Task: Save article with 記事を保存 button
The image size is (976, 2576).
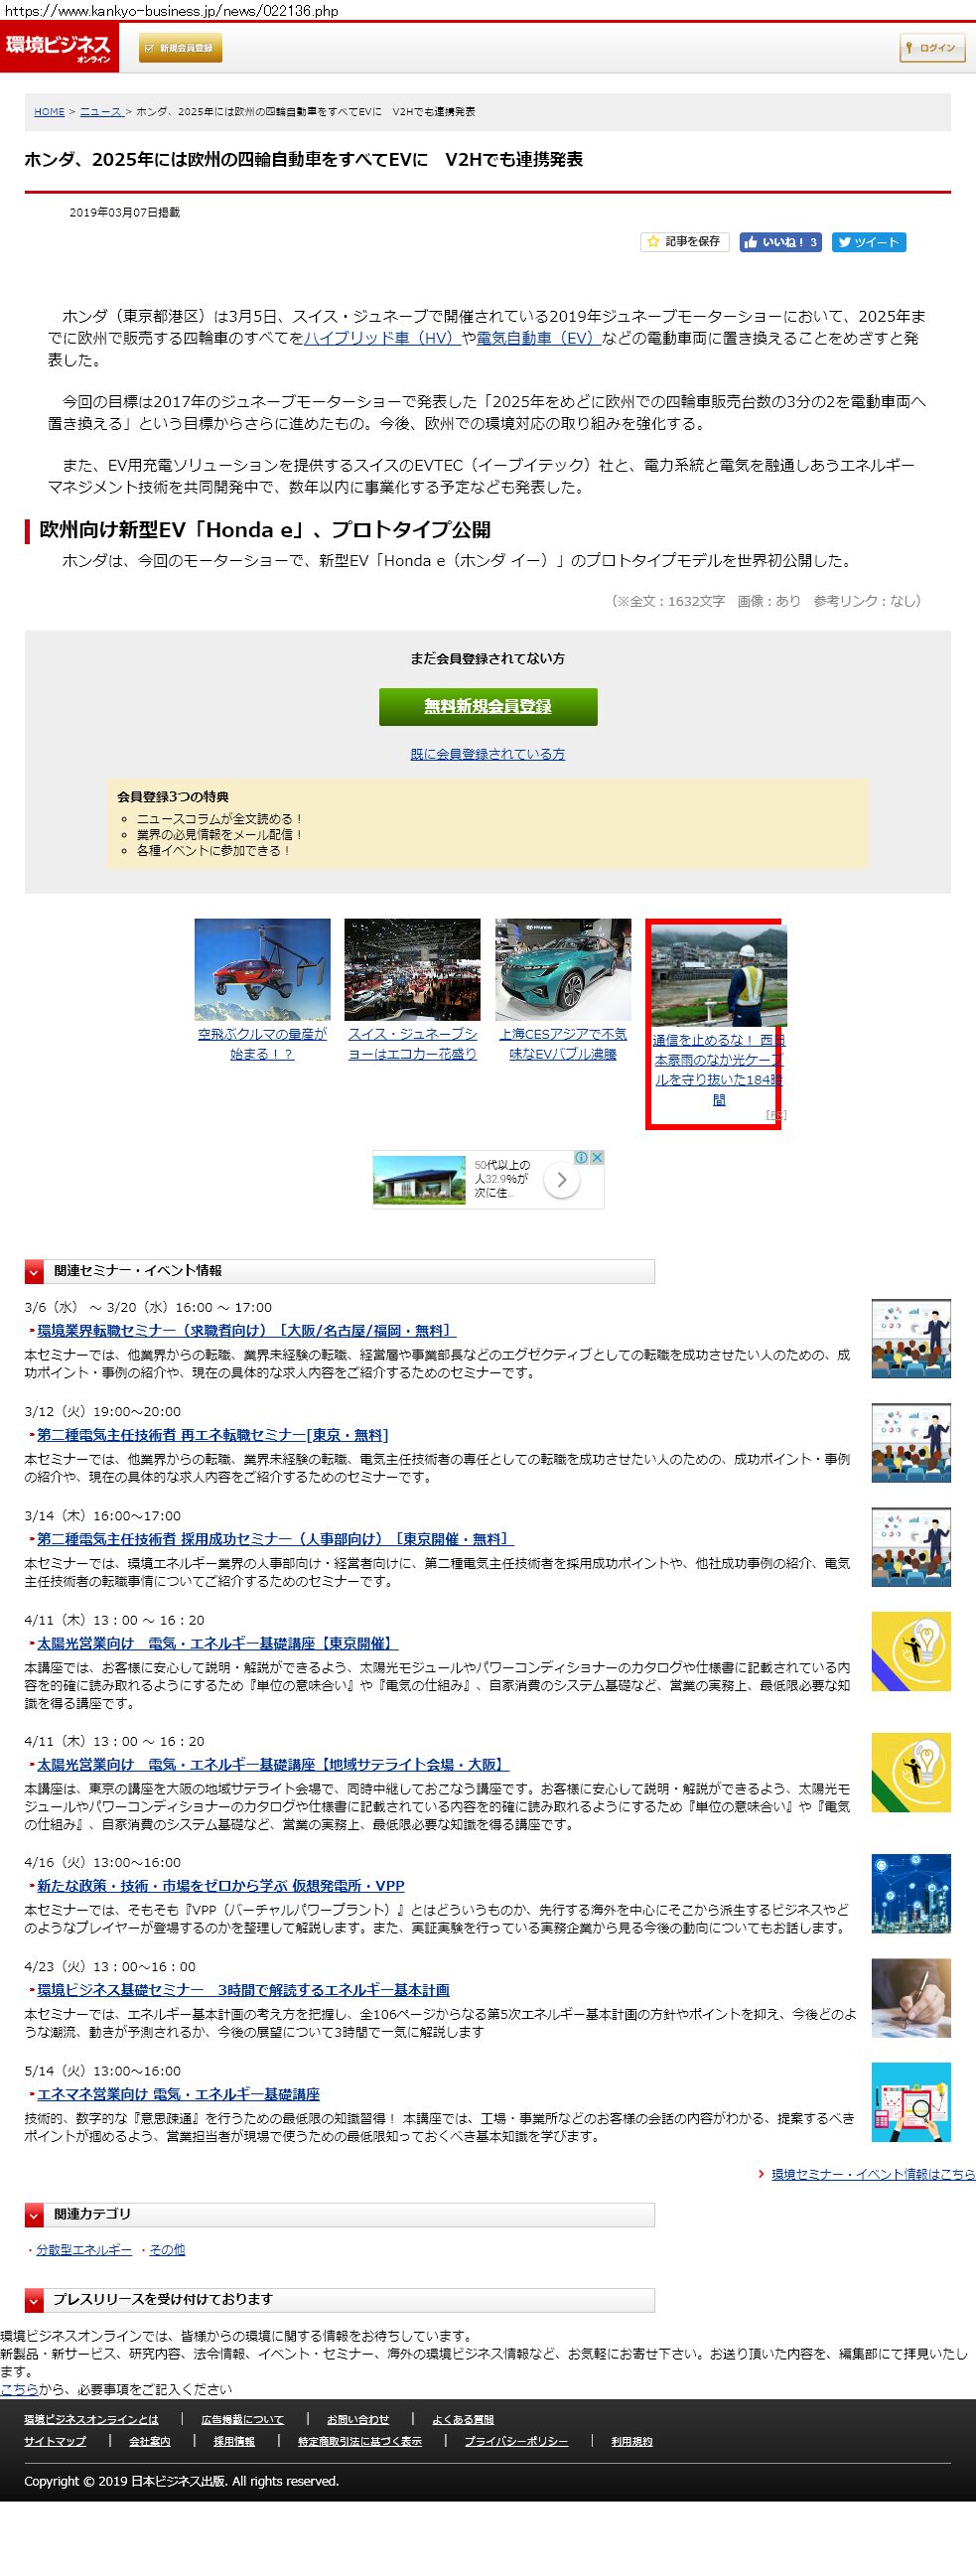Action: (x=684, y=242)
